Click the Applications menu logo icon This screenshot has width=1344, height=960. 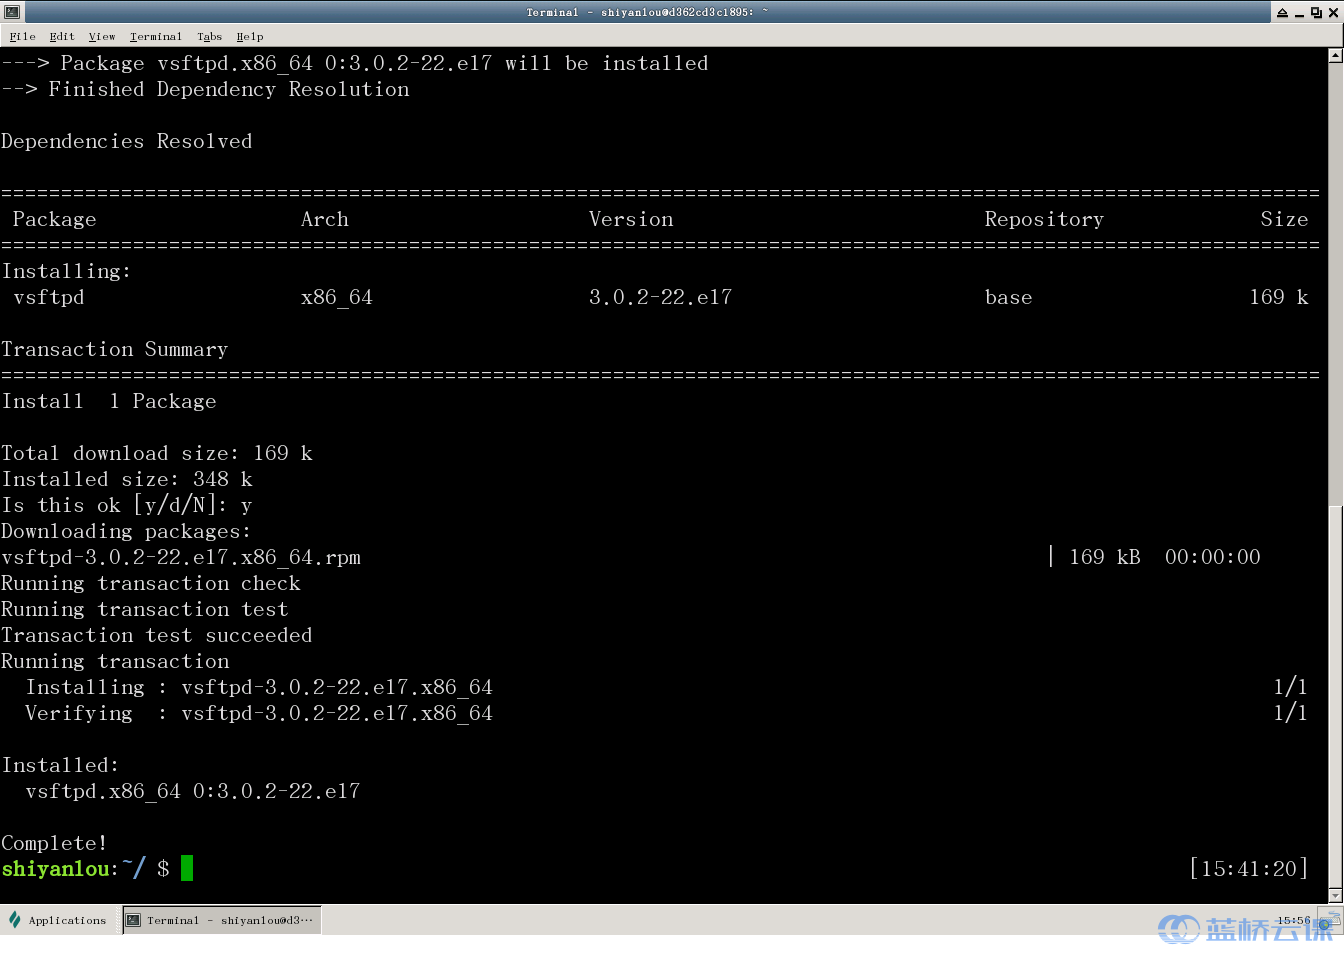coord(14,920)
